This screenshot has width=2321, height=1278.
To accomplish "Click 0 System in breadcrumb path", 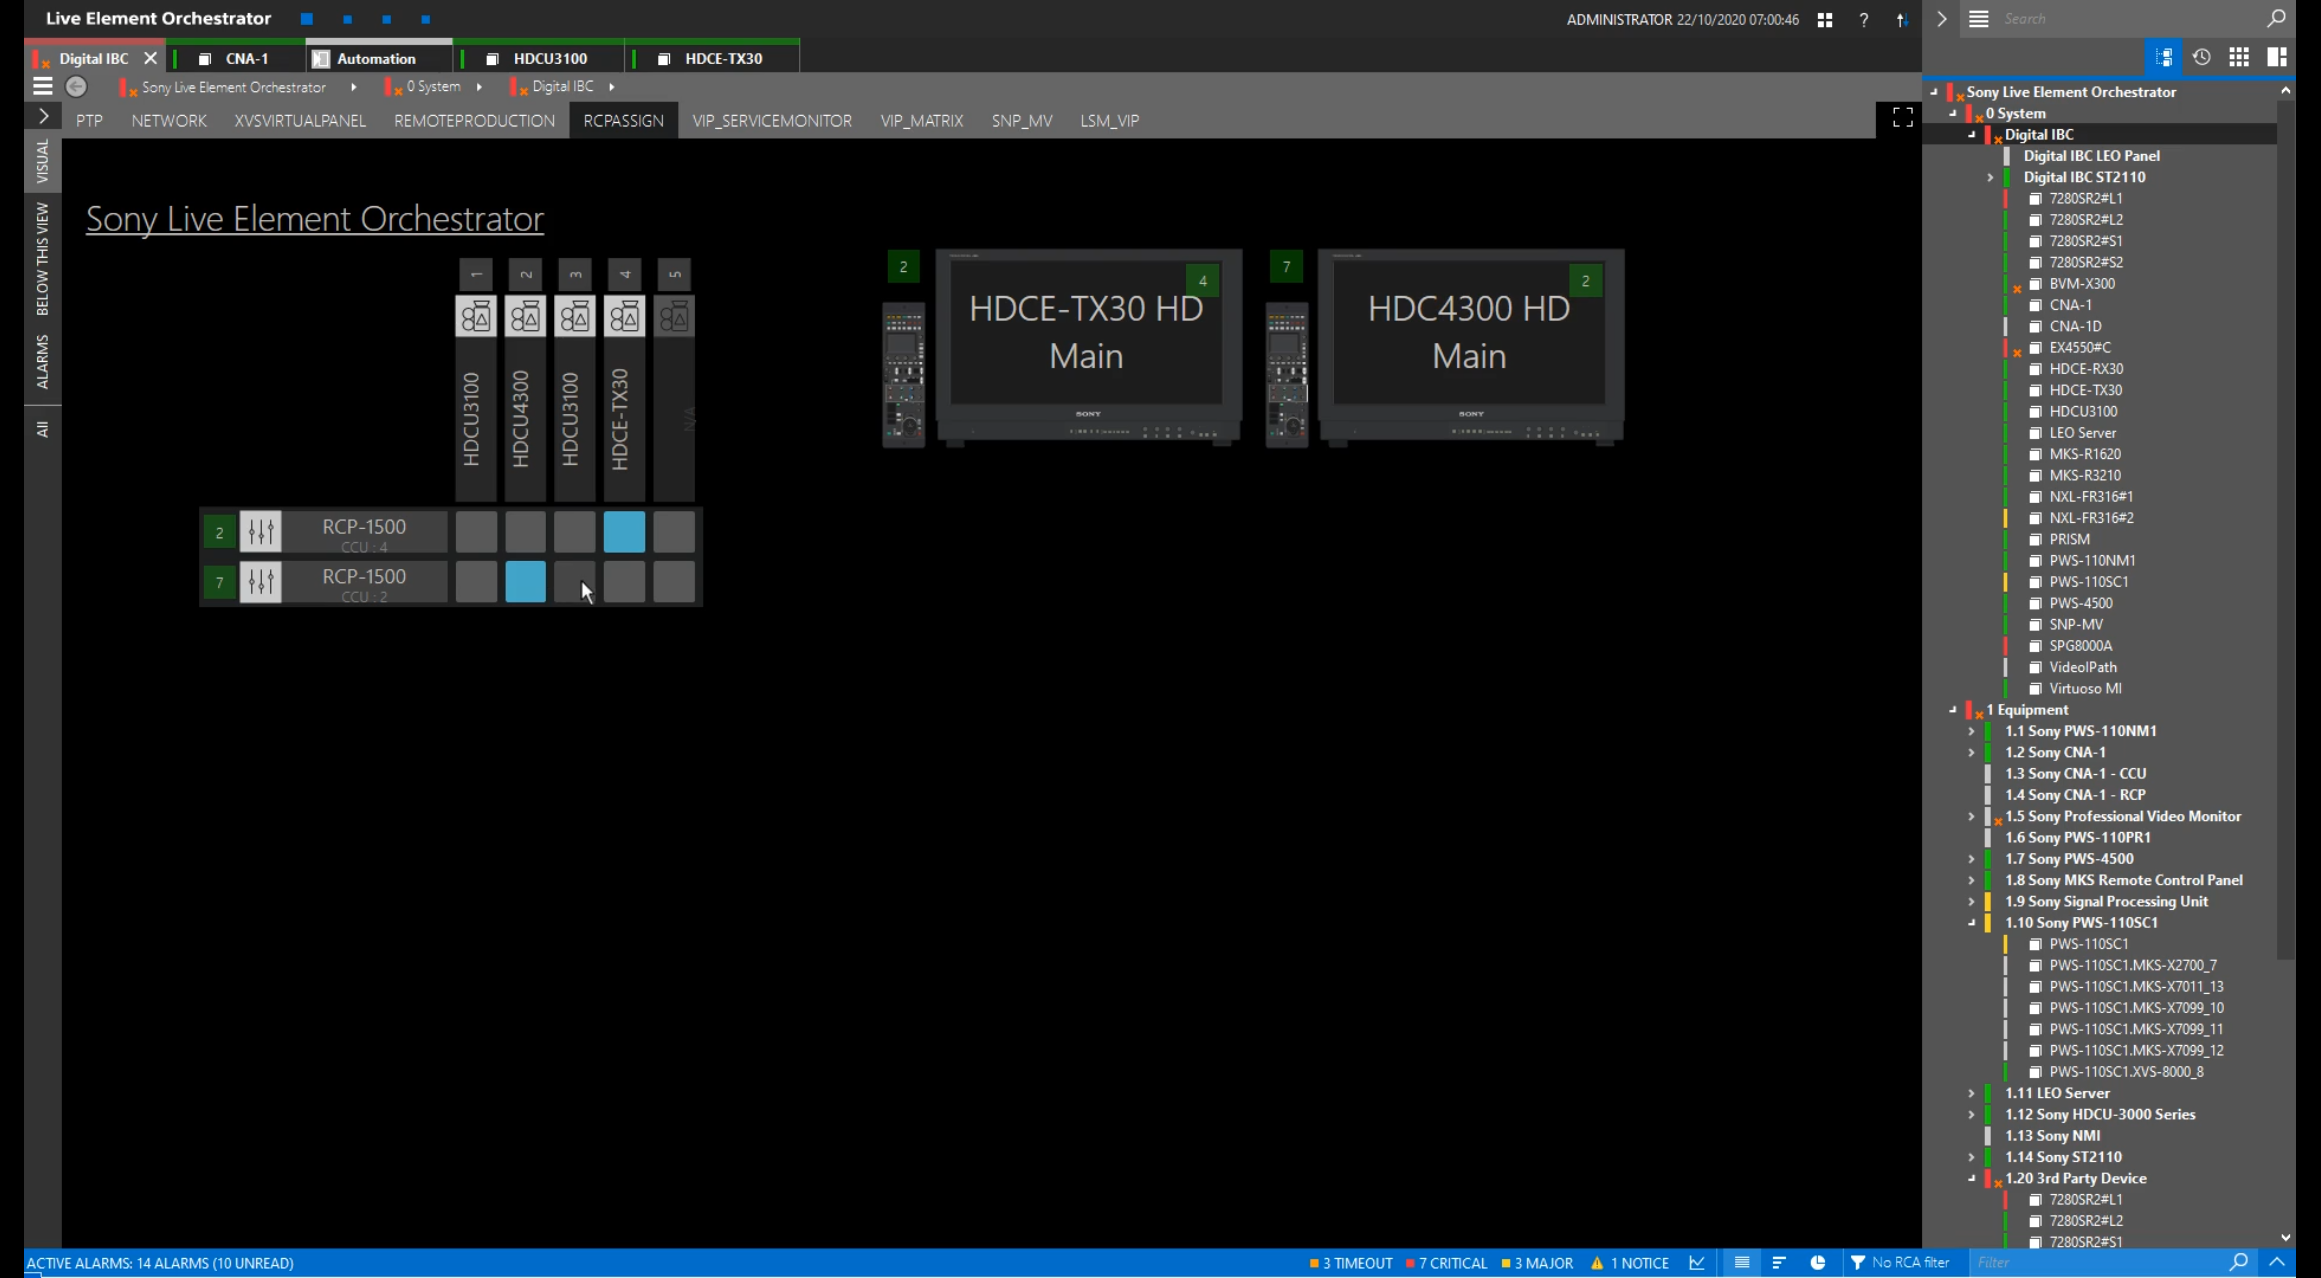I will pos(433,87).
